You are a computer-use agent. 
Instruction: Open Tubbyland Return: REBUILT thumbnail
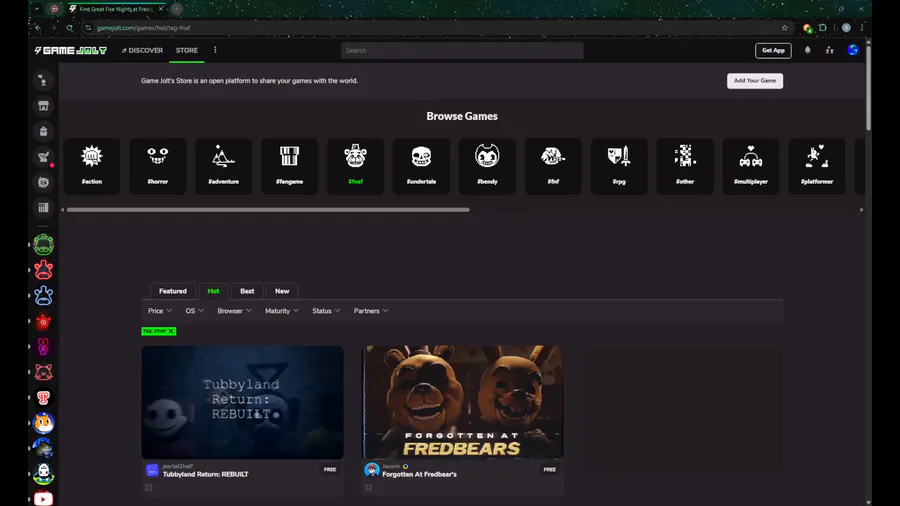click(x=243, y=402)
